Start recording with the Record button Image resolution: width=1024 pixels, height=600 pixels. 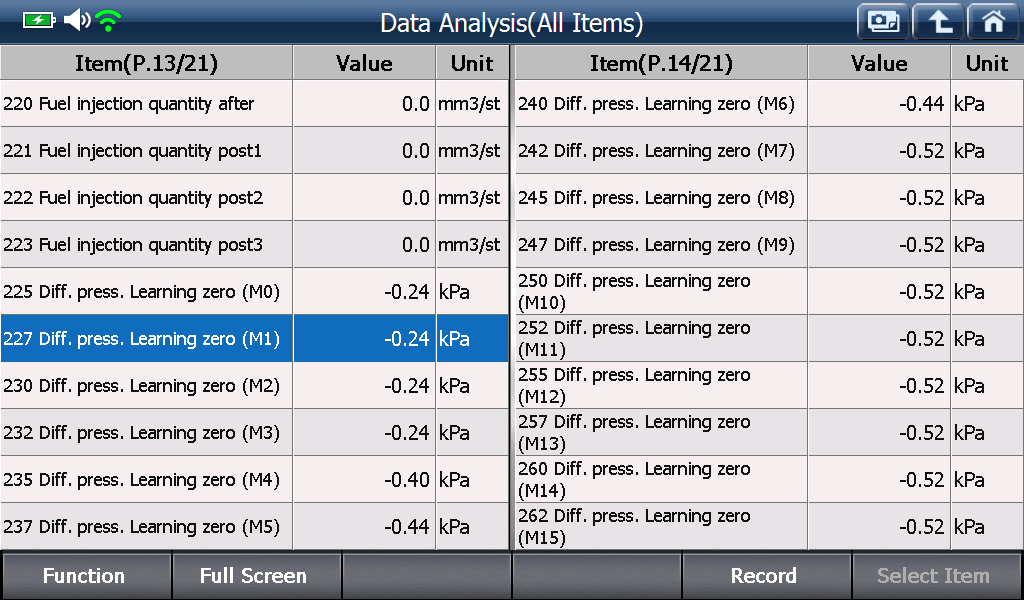pyautogui.click(x=765, y=576)
